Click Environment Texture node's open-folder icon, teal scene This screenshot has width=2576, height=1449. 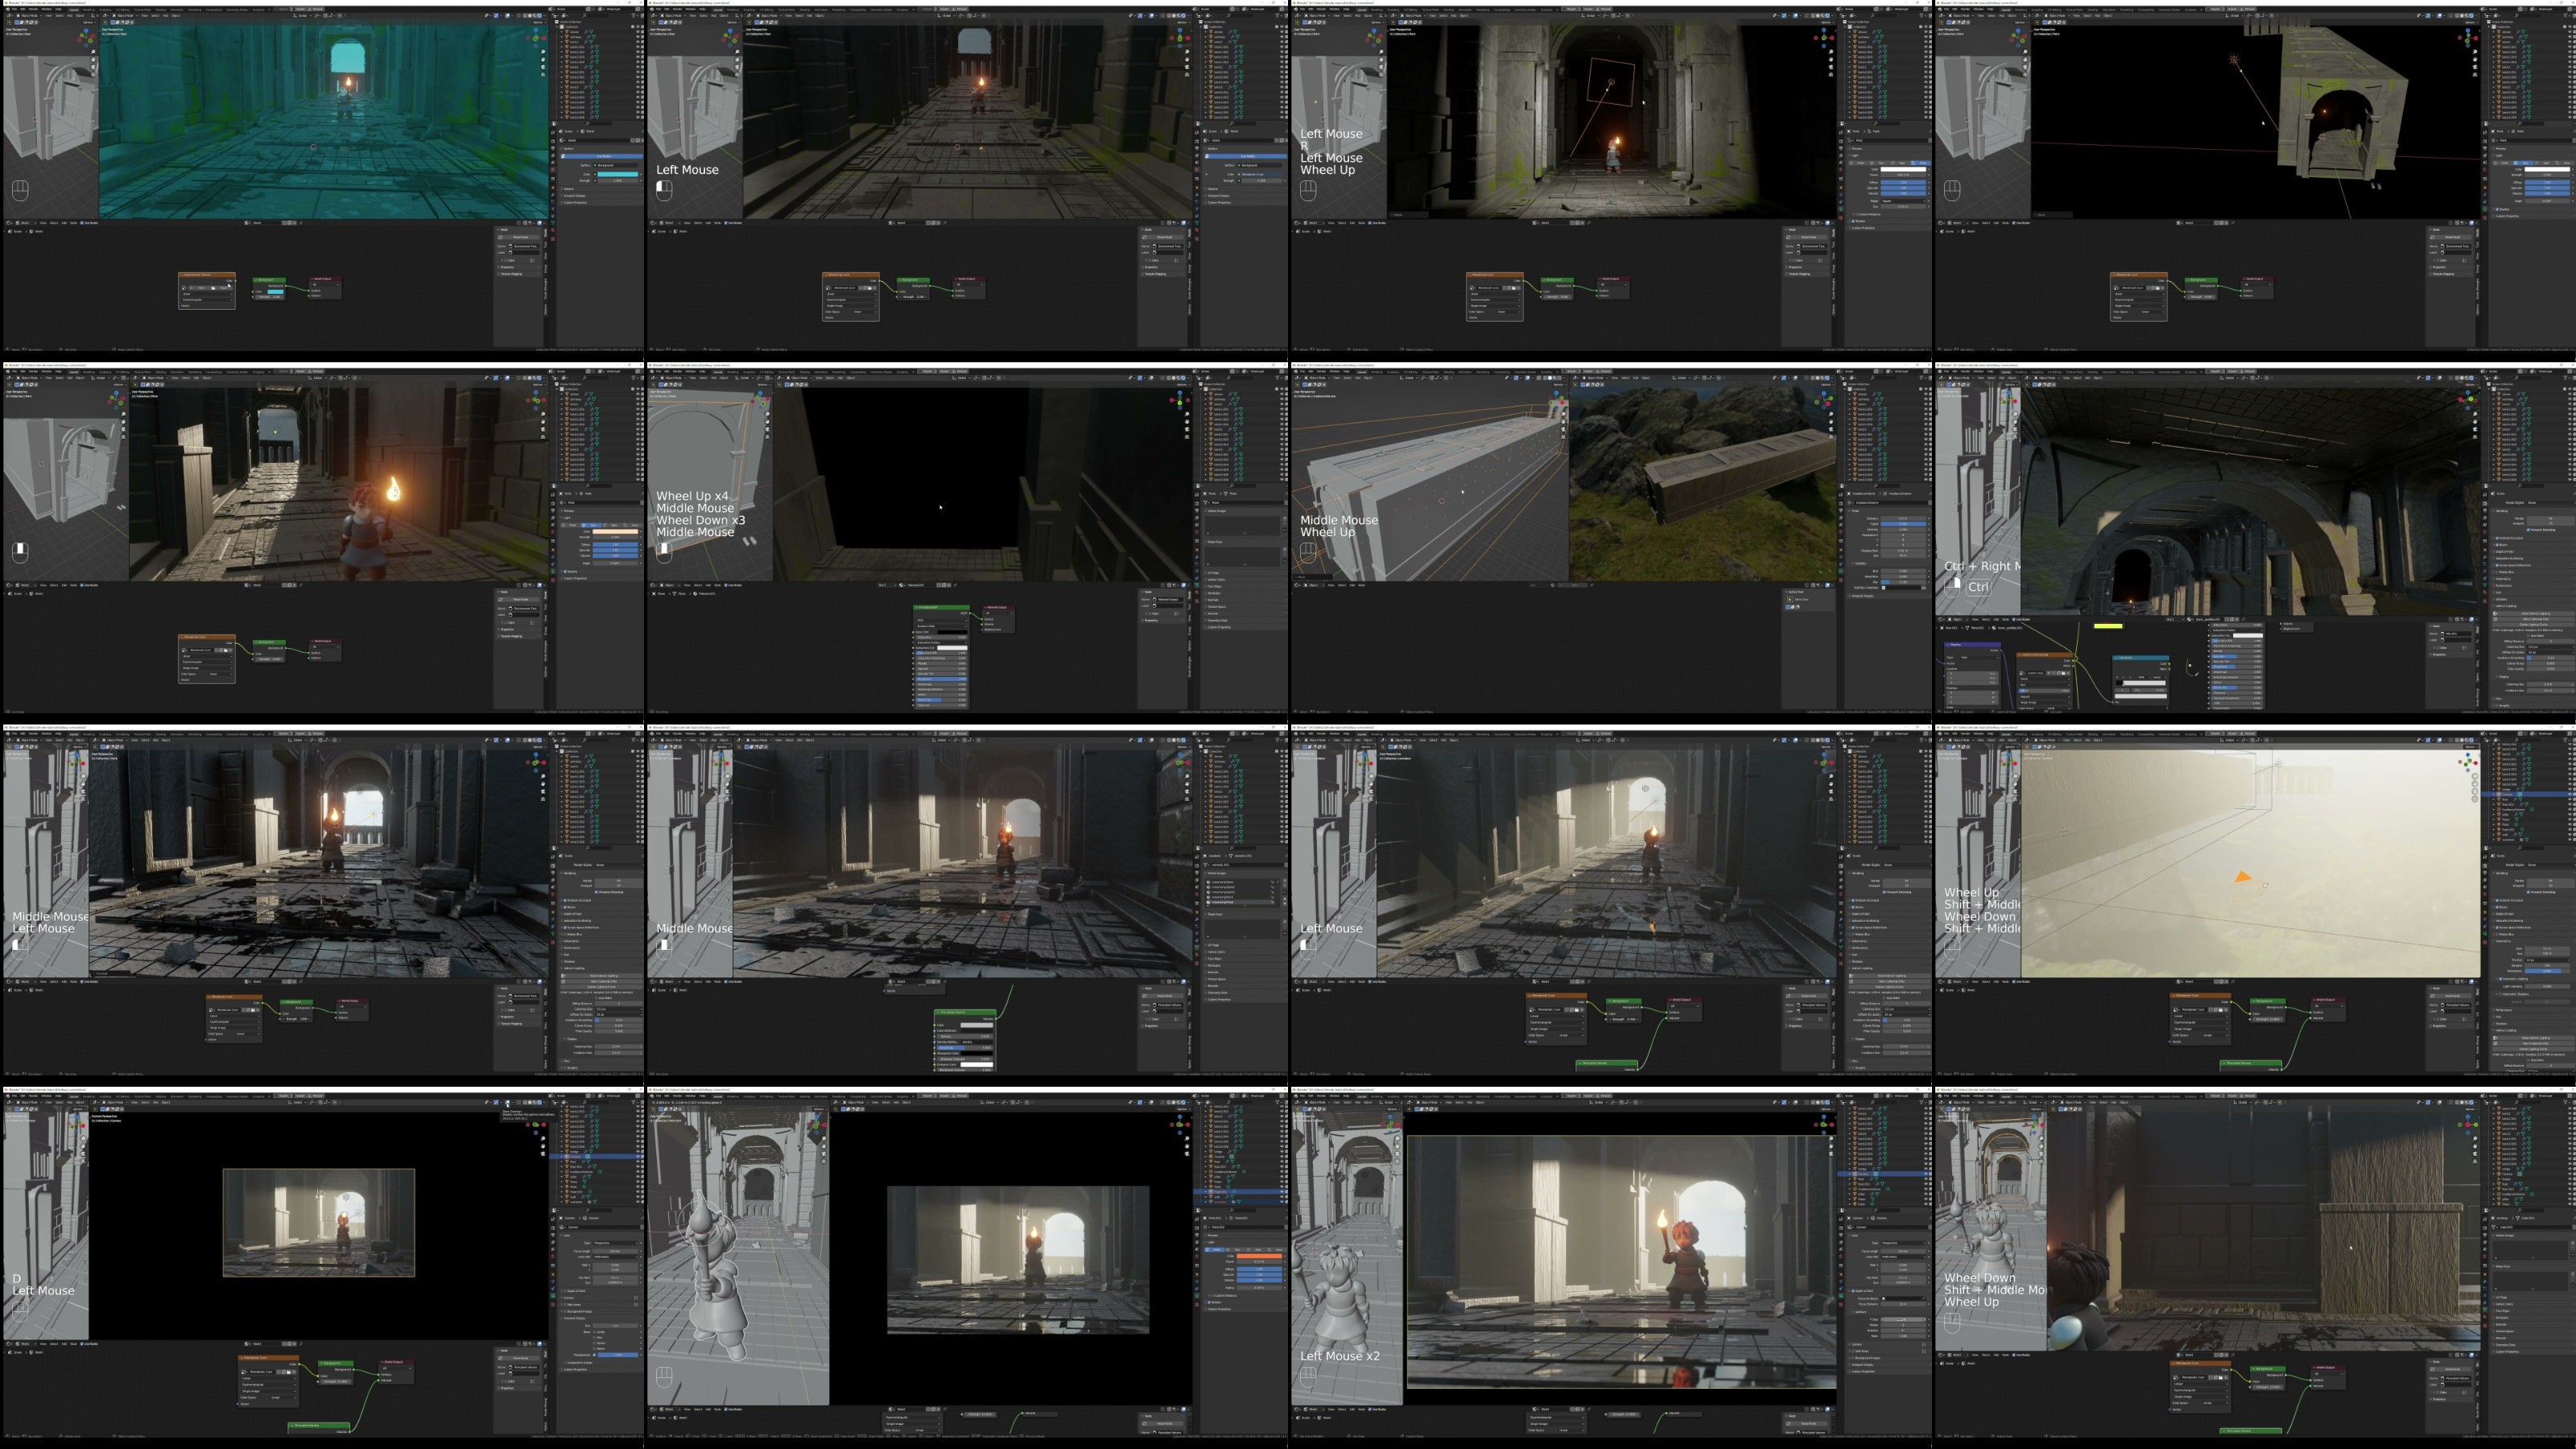click(x=213, y=288)
